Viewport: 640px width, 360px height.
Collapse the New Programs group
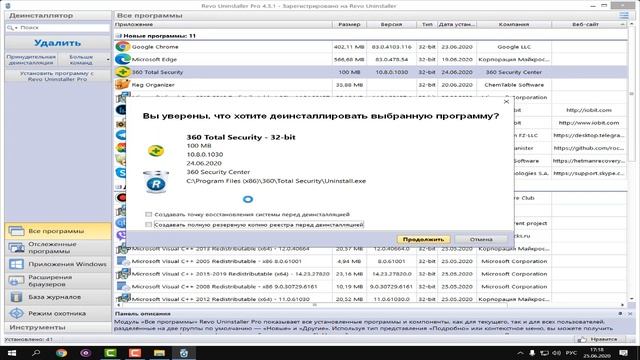pos(118,36)
